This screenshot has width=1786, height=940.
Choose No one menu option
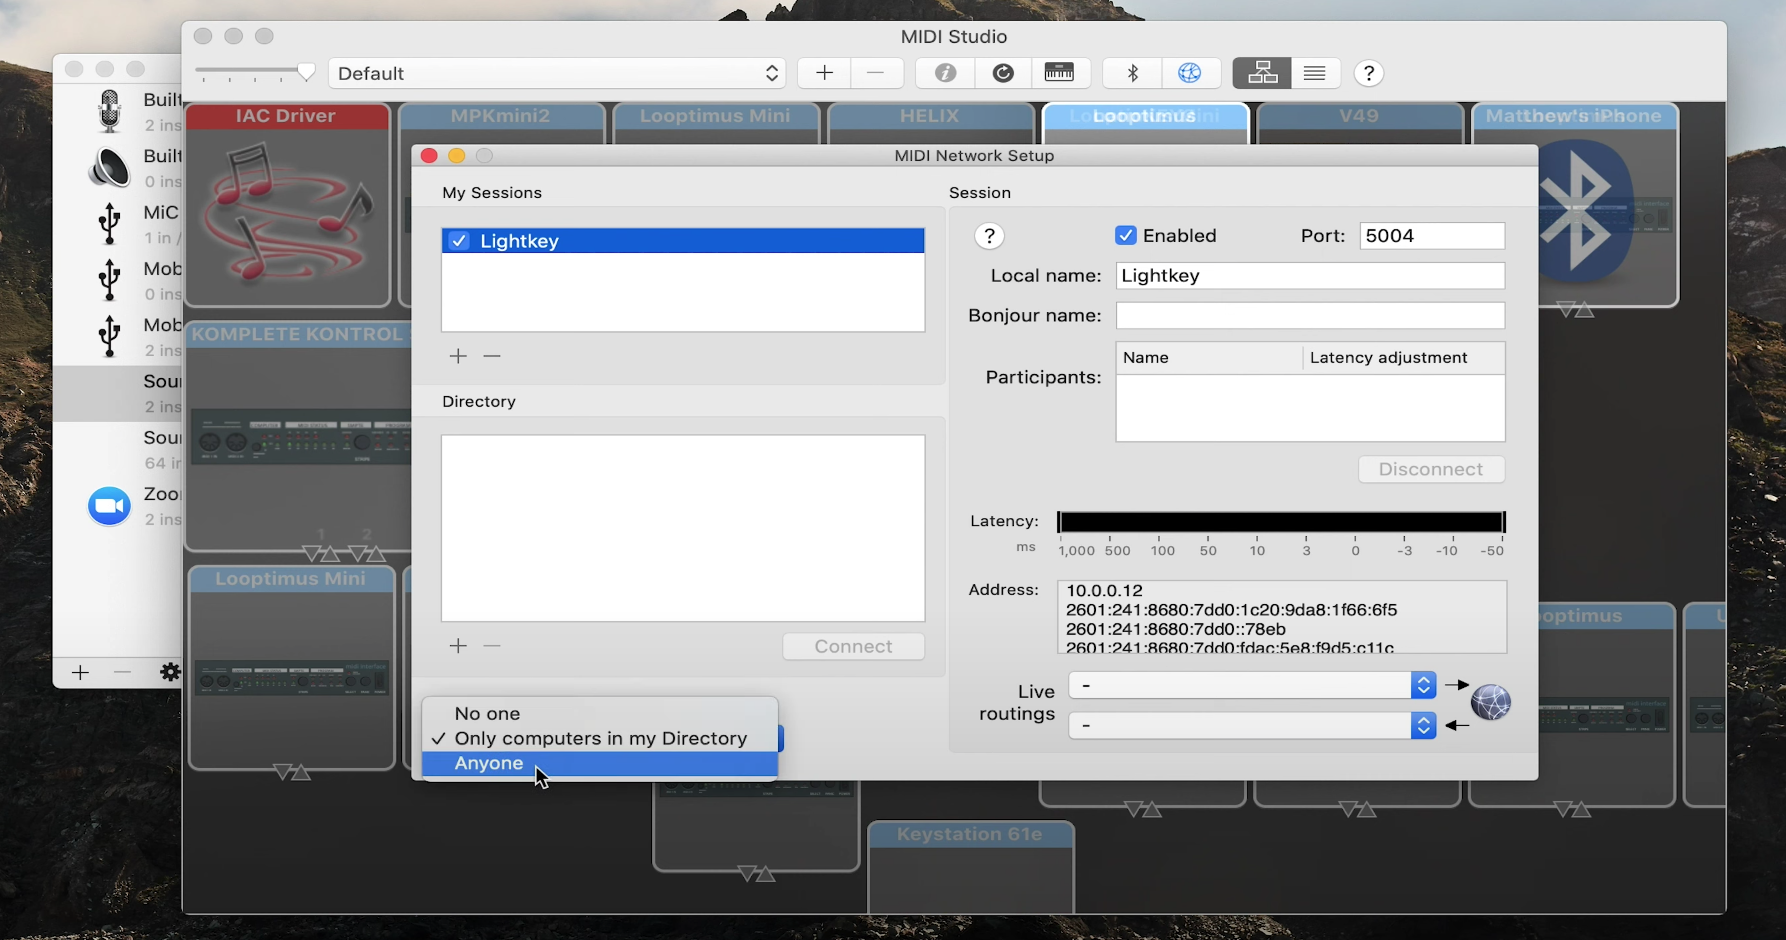point(487,713)
